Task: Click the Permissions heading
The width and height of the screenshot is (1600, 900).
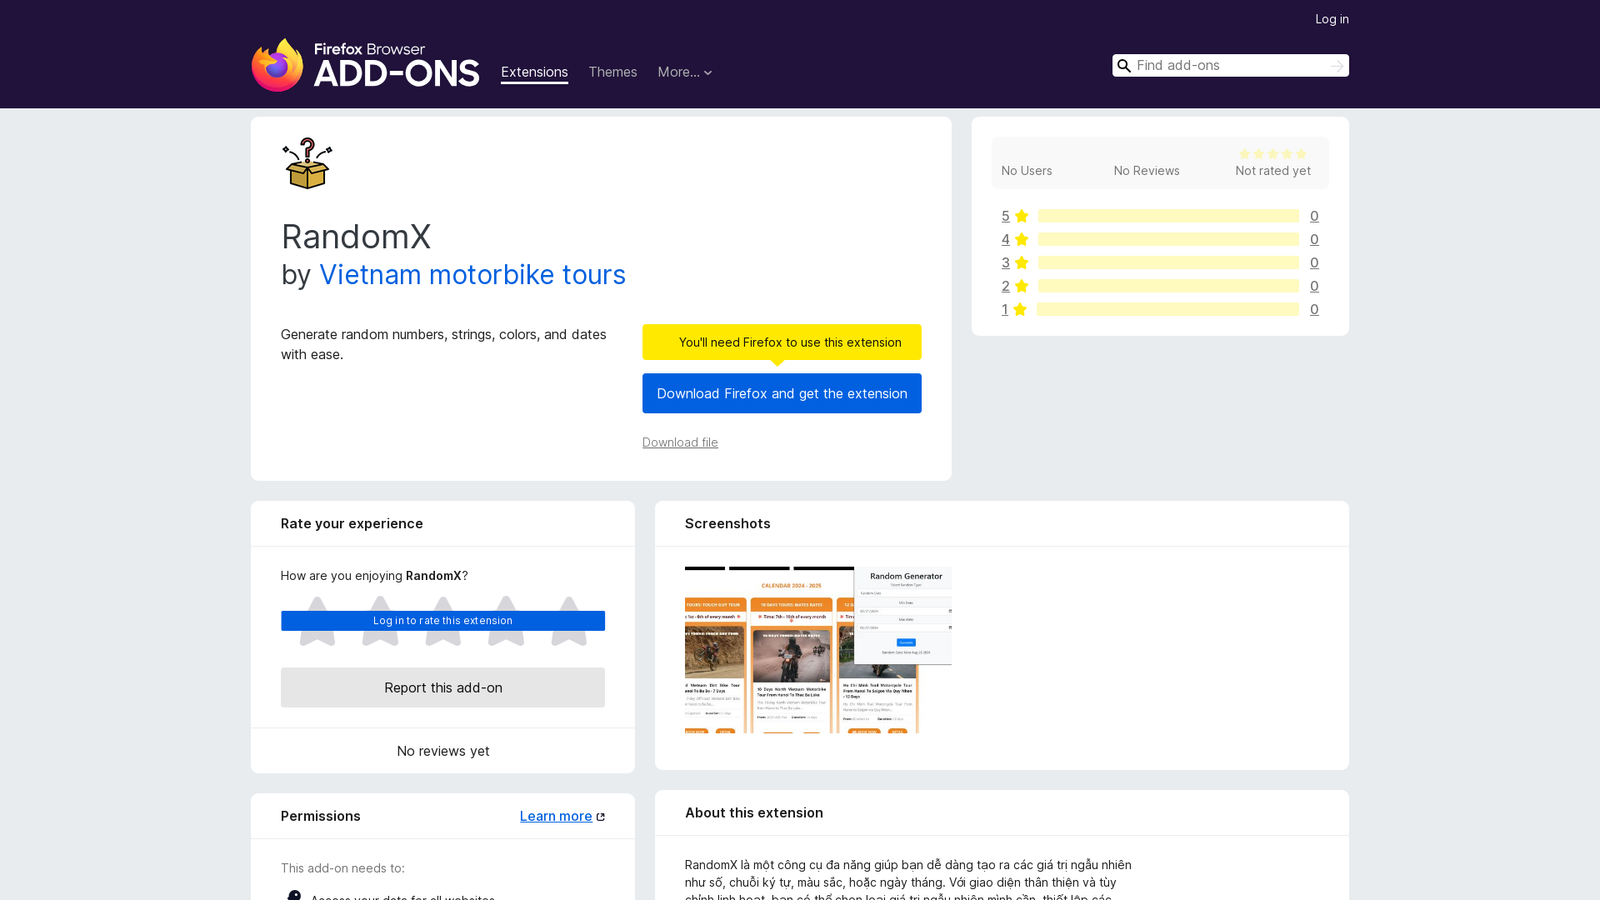Action: [x=321, y=816]
